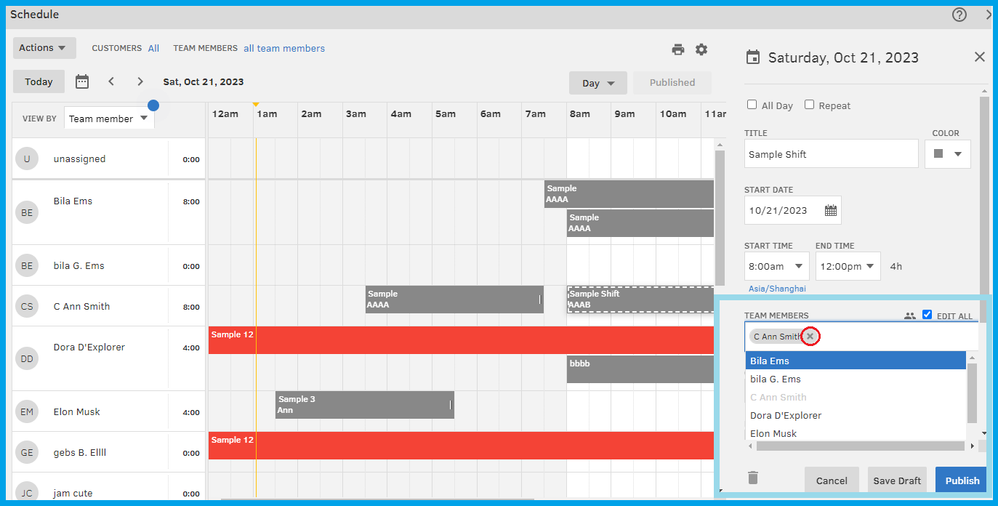Open start date calendar icon
Screen dimensions: 998x506
pos(831,211)
